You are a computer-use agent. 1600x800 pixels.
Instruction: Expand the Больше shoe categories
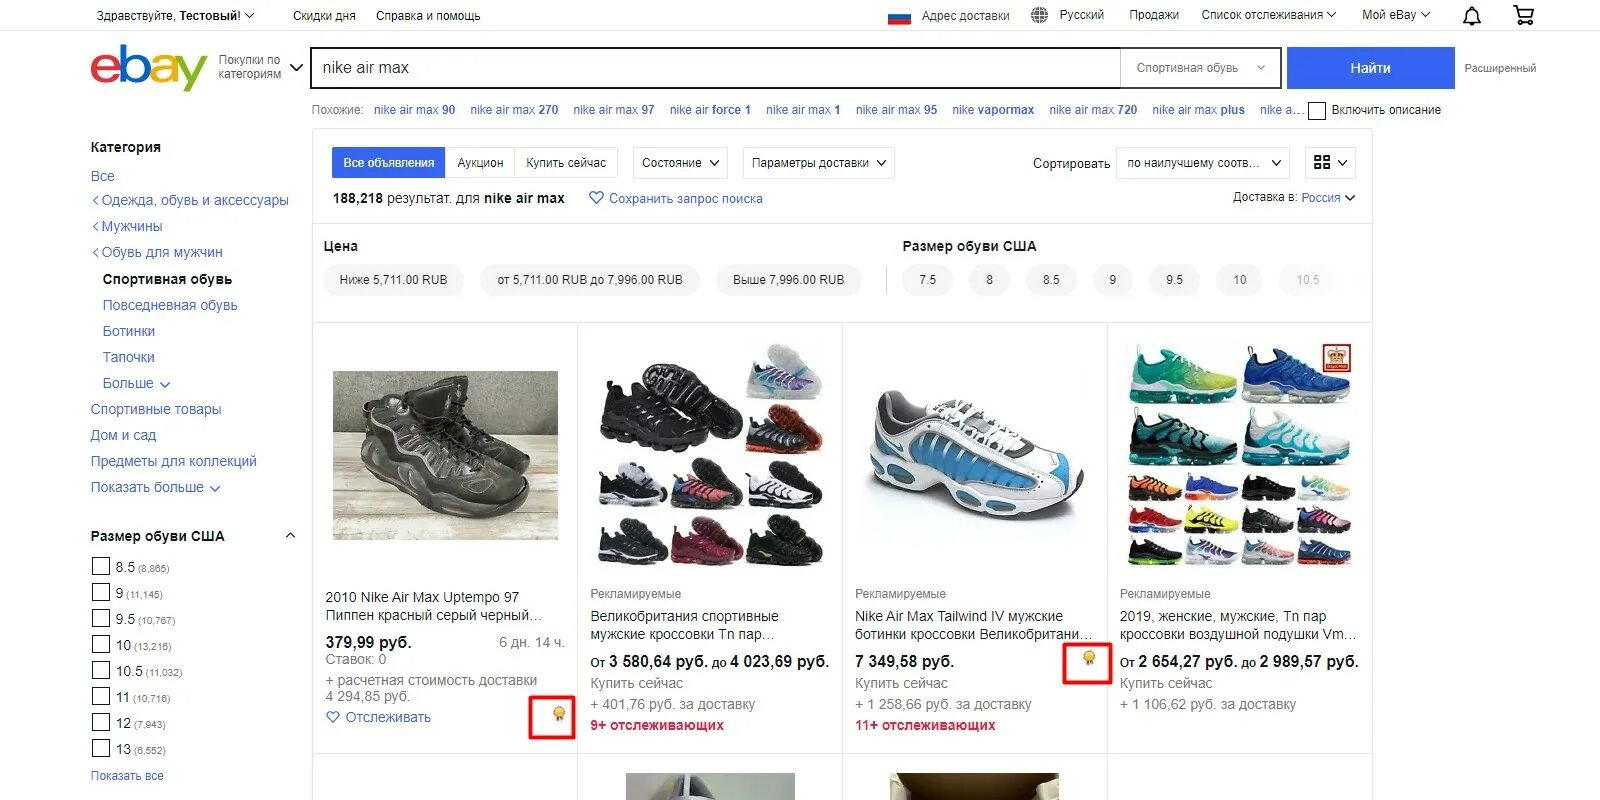click(136, 383)
